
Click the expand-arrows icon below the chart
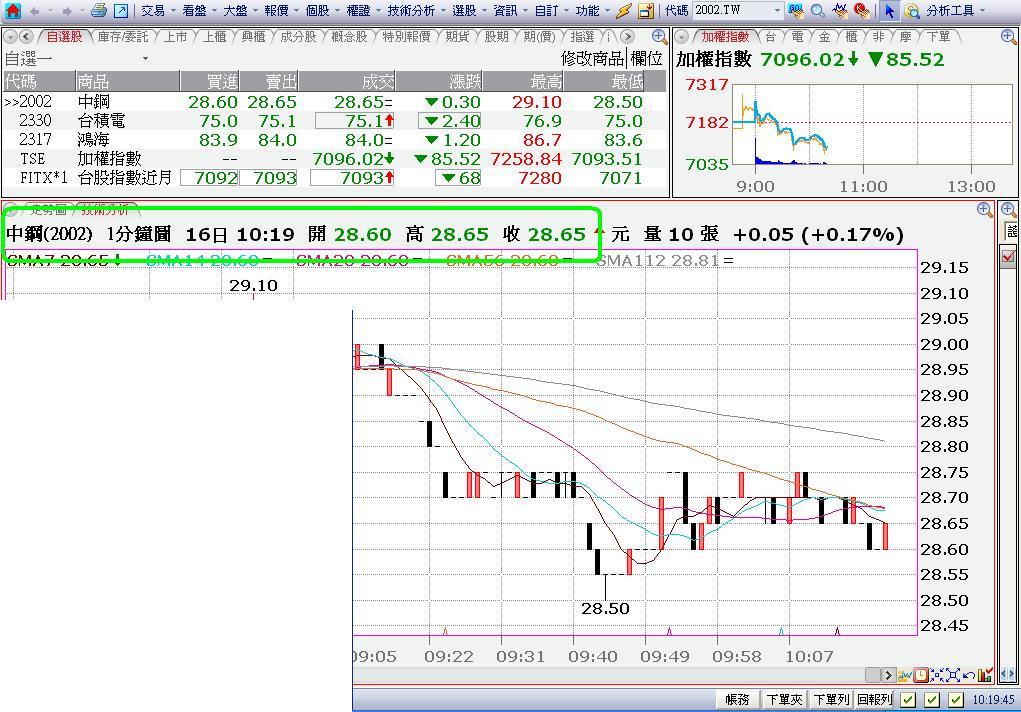952,676
